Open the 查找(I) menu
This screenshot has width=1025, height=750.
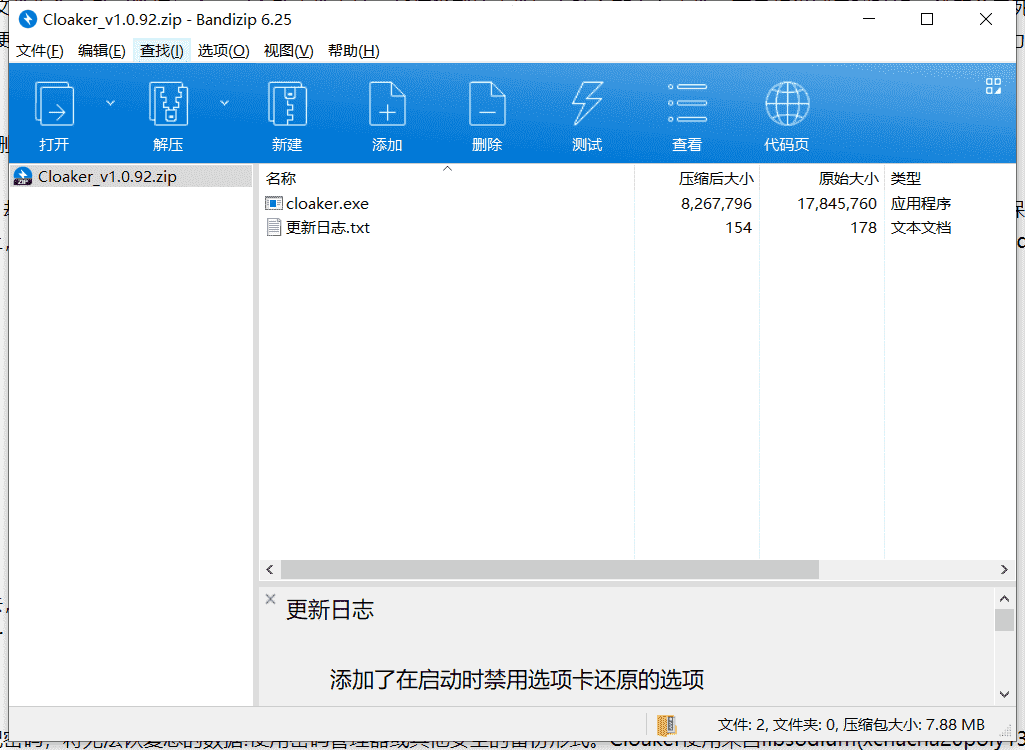161,51
